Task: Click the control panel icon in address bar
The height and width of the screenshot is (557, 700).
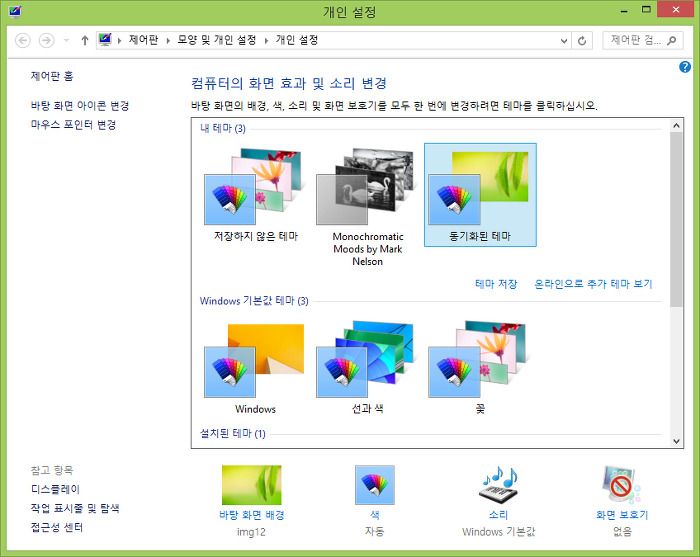Action: click(105, 40)
